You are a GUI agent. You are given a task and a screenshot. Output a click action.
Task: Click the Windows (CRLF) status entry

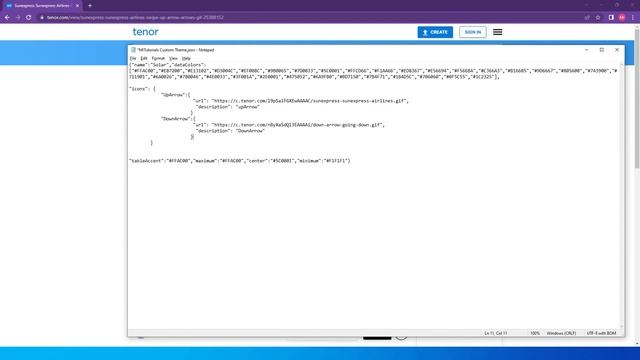pos(561,333)
